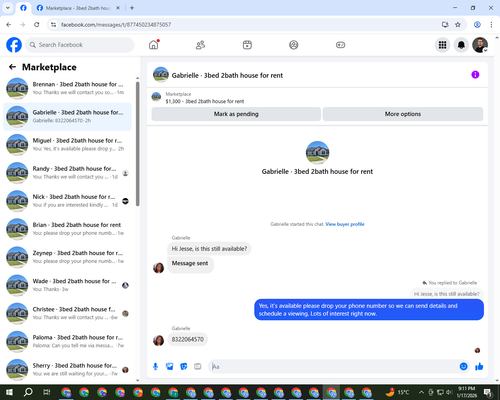The width and height of the screenshot is (500, 400).
Task: Open Paloma's conversation
Action: click(67, 341)
